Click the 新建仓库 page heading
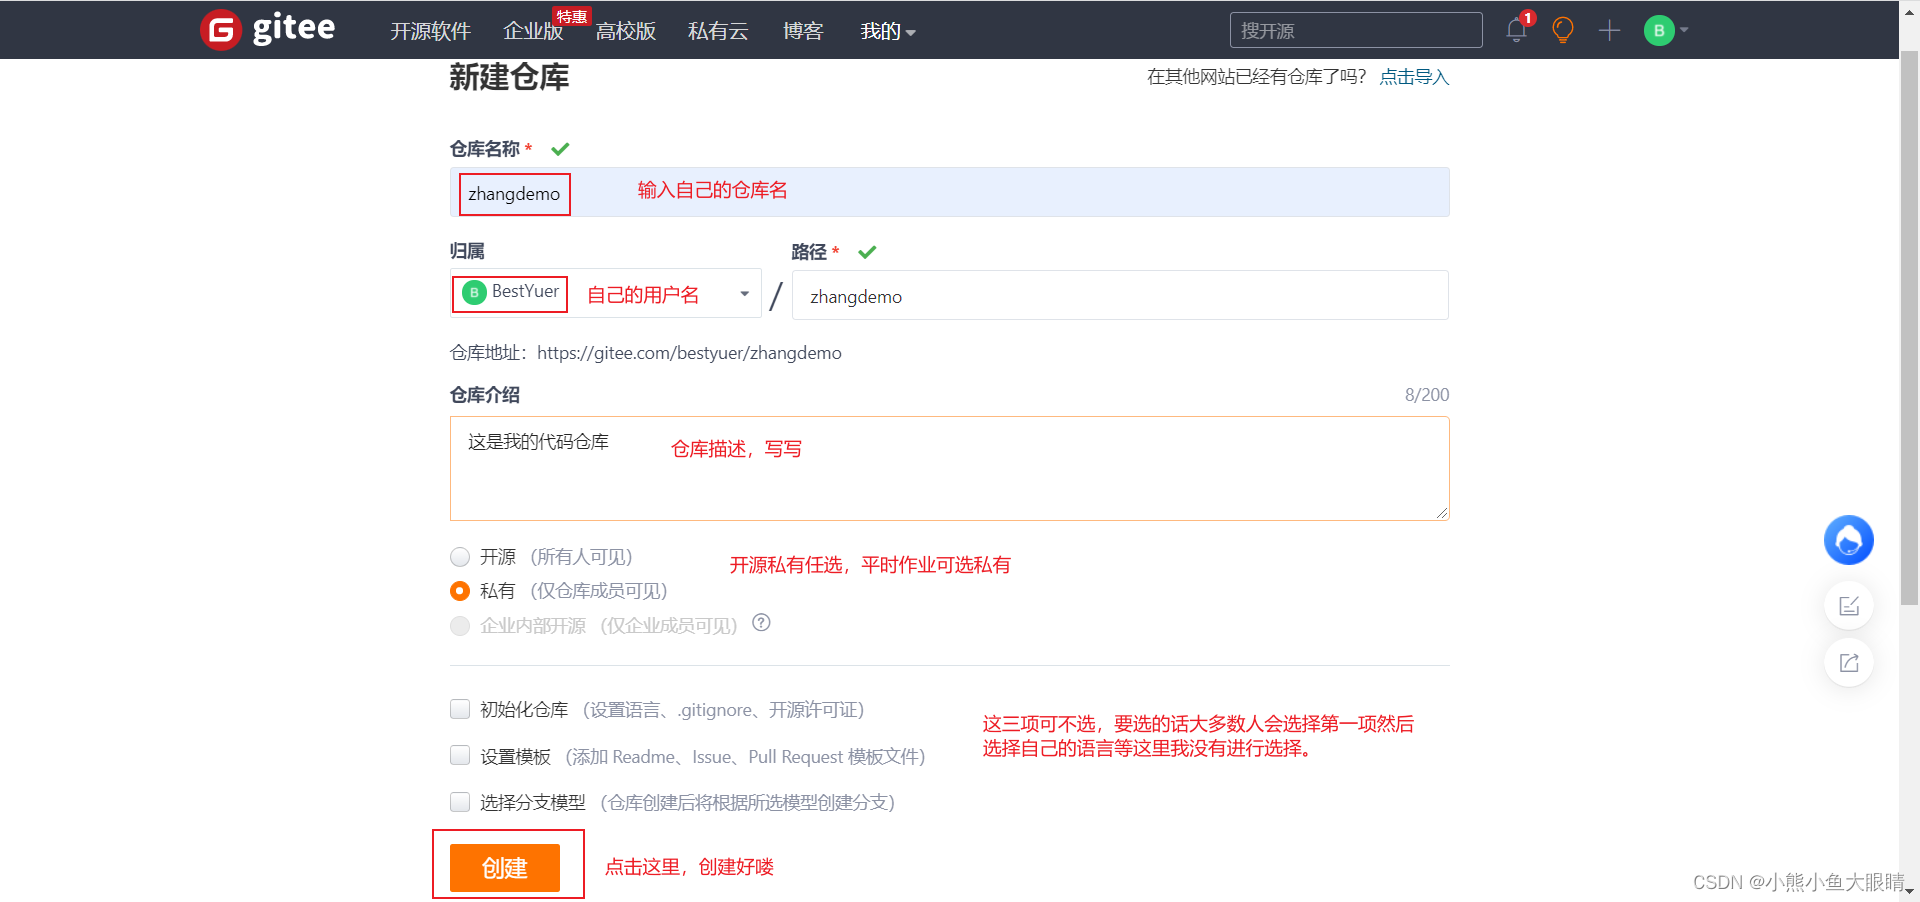Viewport: 1920px width, 902px height. (509, 77)
